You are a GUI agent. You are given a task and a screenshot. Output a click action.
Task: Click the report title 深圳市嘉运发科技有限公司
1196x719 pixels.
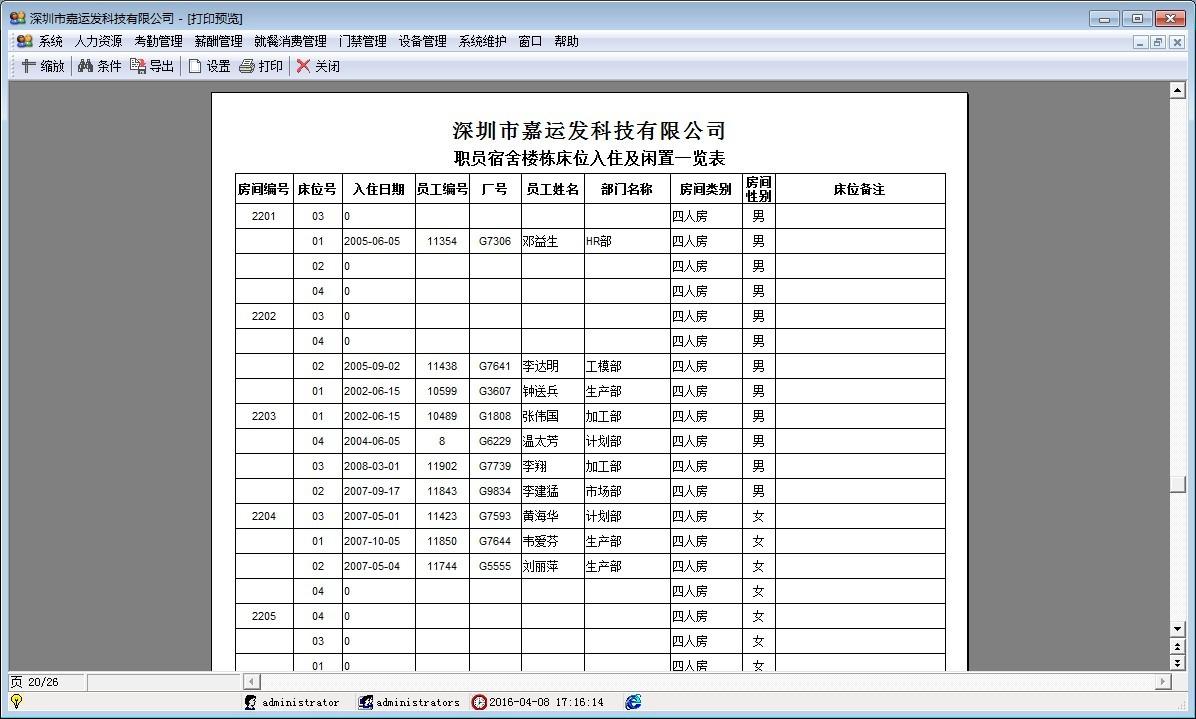(589, 130)
